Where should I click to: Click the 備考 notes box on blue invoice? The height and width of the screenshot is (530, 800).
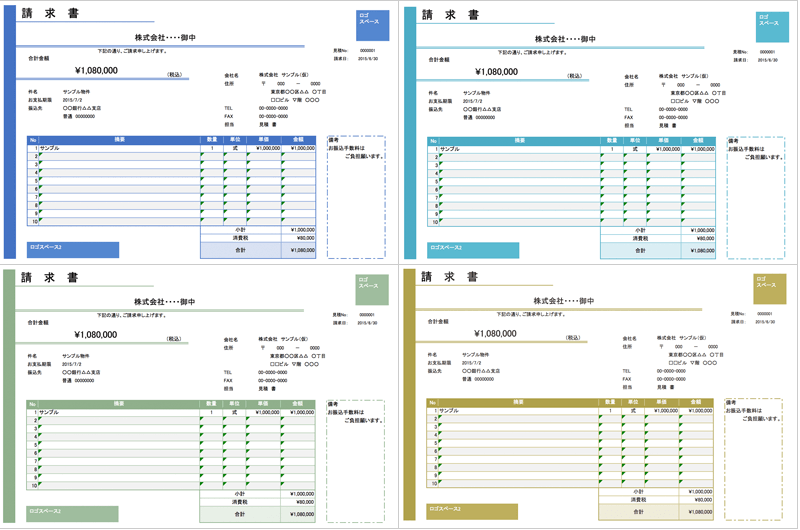[356, 197]
